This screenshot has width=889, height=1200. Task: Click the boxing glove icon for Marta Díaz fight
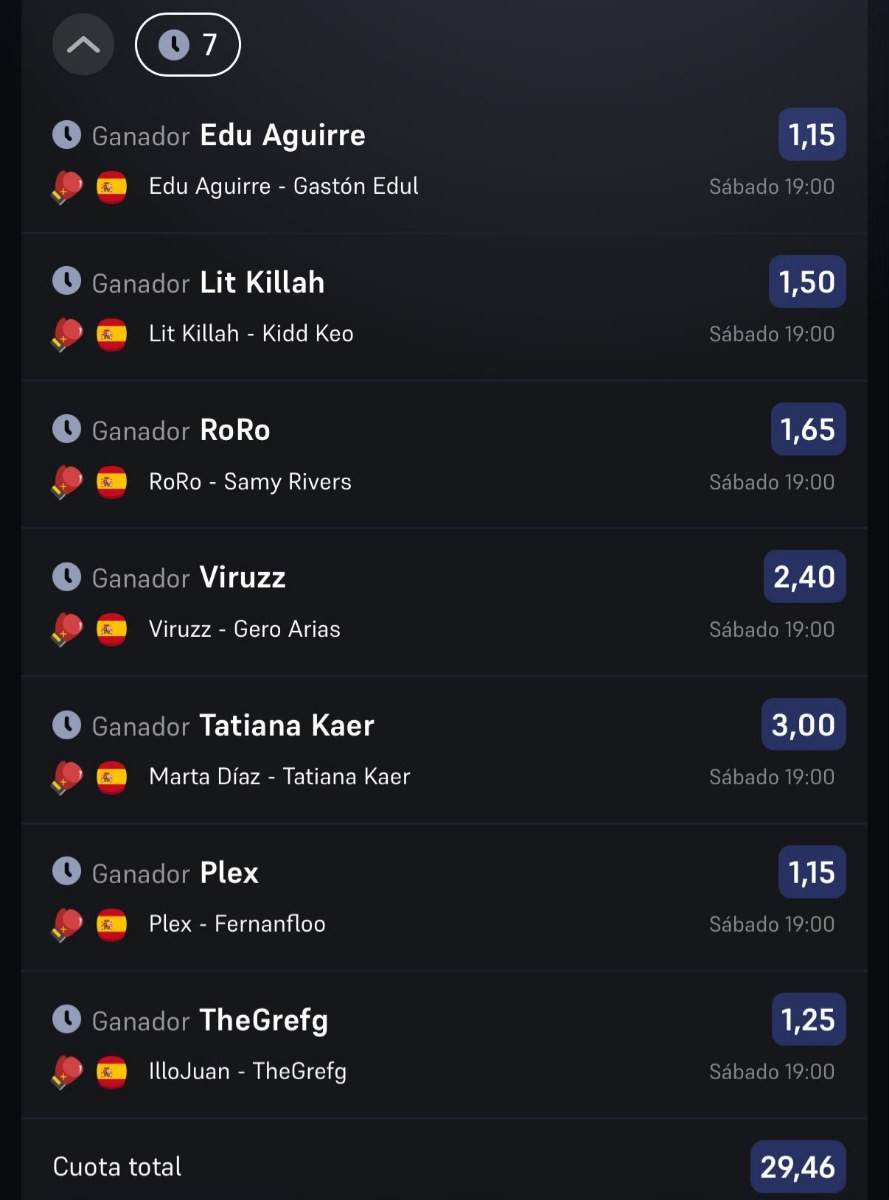[67, 777]
